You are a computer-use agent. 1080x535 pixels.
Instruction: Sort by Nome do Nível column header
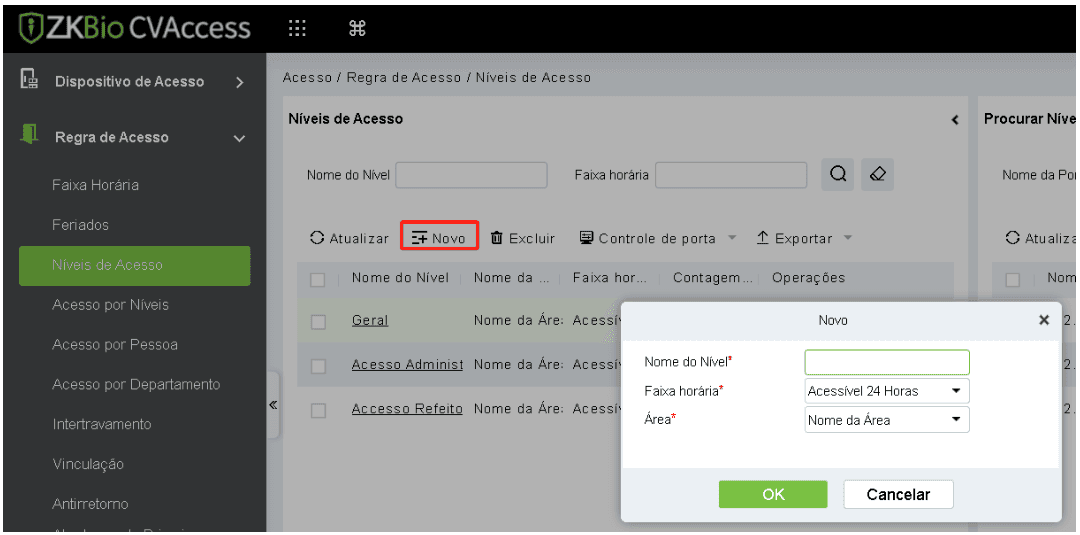tap(400, 278)
